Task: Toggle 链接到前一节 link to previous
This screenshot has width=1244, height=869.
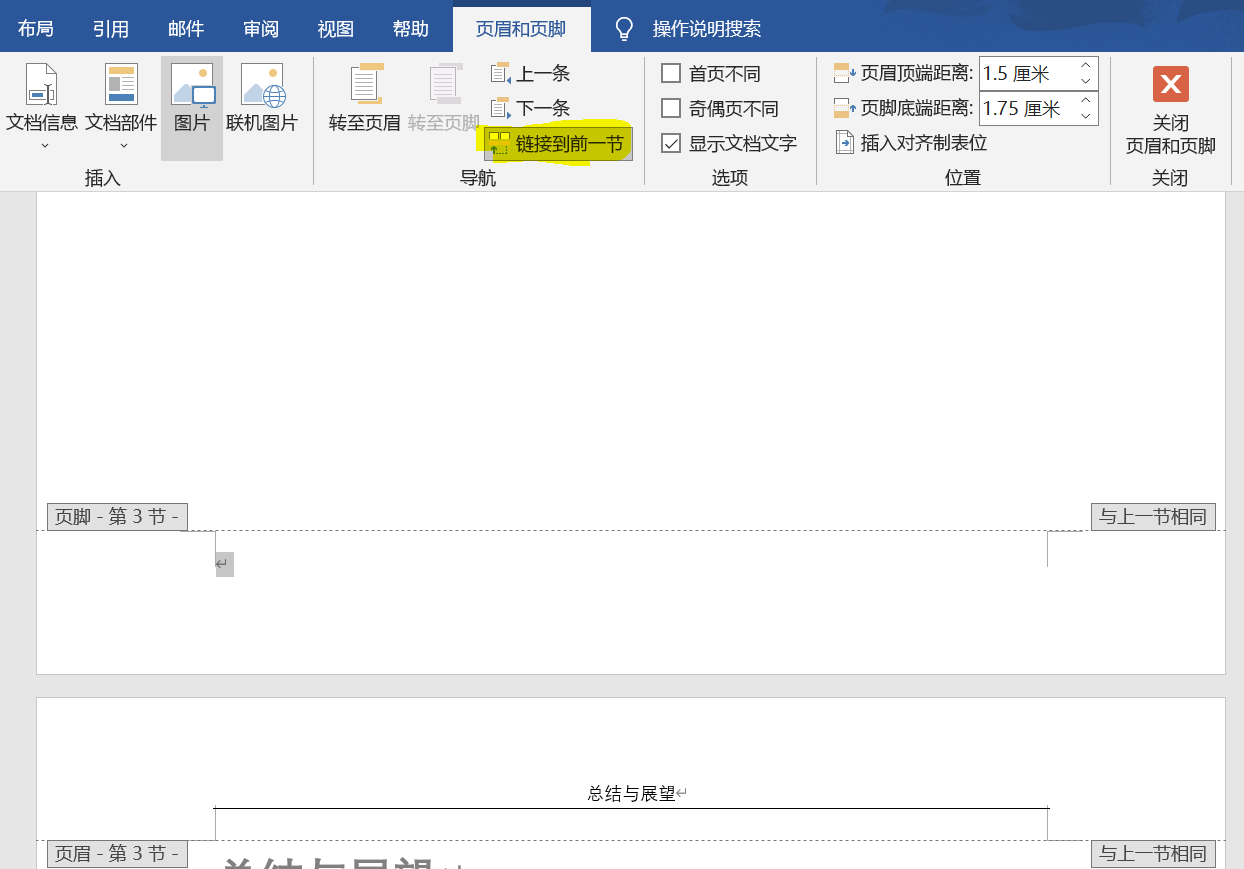Action: [x=557, y=144]
